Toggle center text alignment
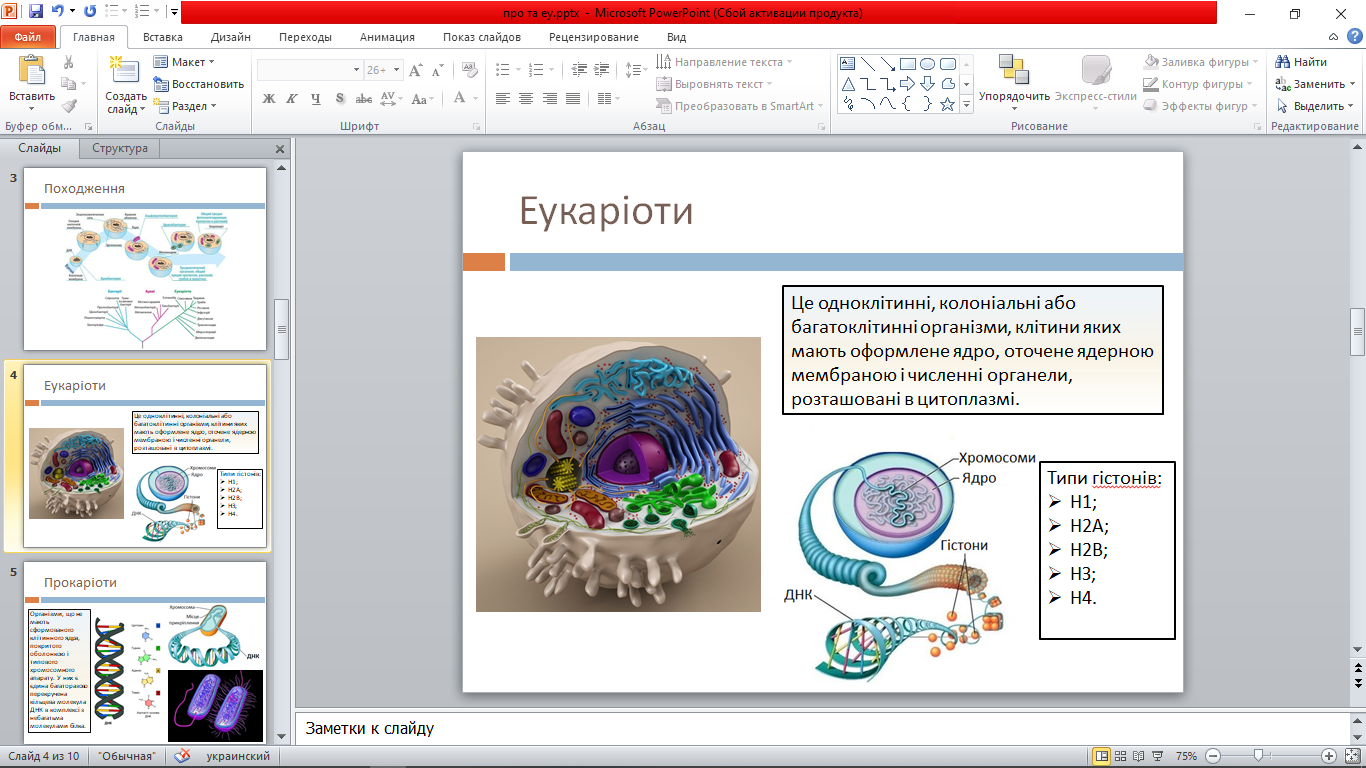The height and width of the screenshot is (768, 1366). point(526,98)
